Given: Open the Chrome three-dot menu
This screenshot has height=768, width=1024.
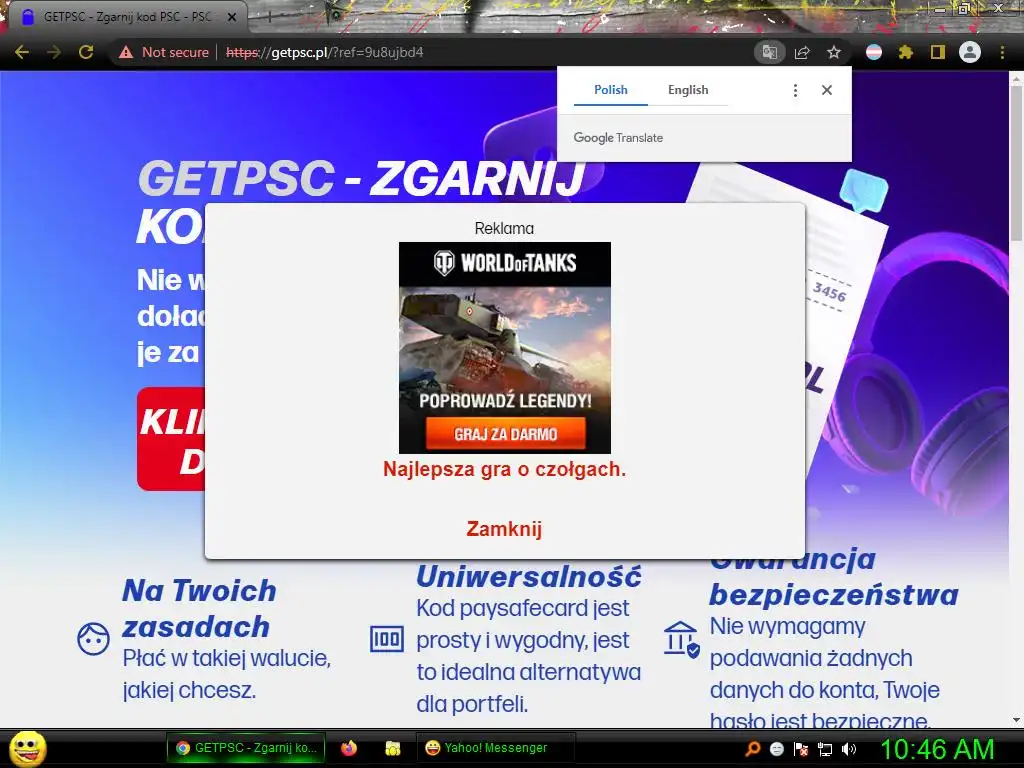Looking at the screenshot, I should coord(1002,52).
